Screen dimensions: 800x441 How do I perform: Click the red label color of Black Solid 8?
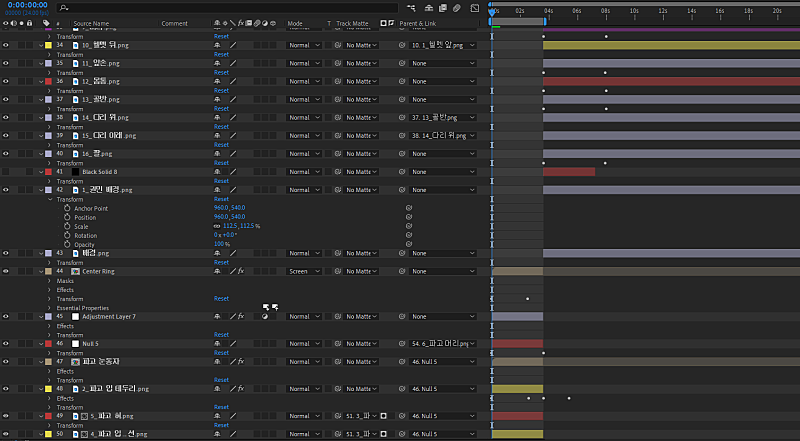48,172
